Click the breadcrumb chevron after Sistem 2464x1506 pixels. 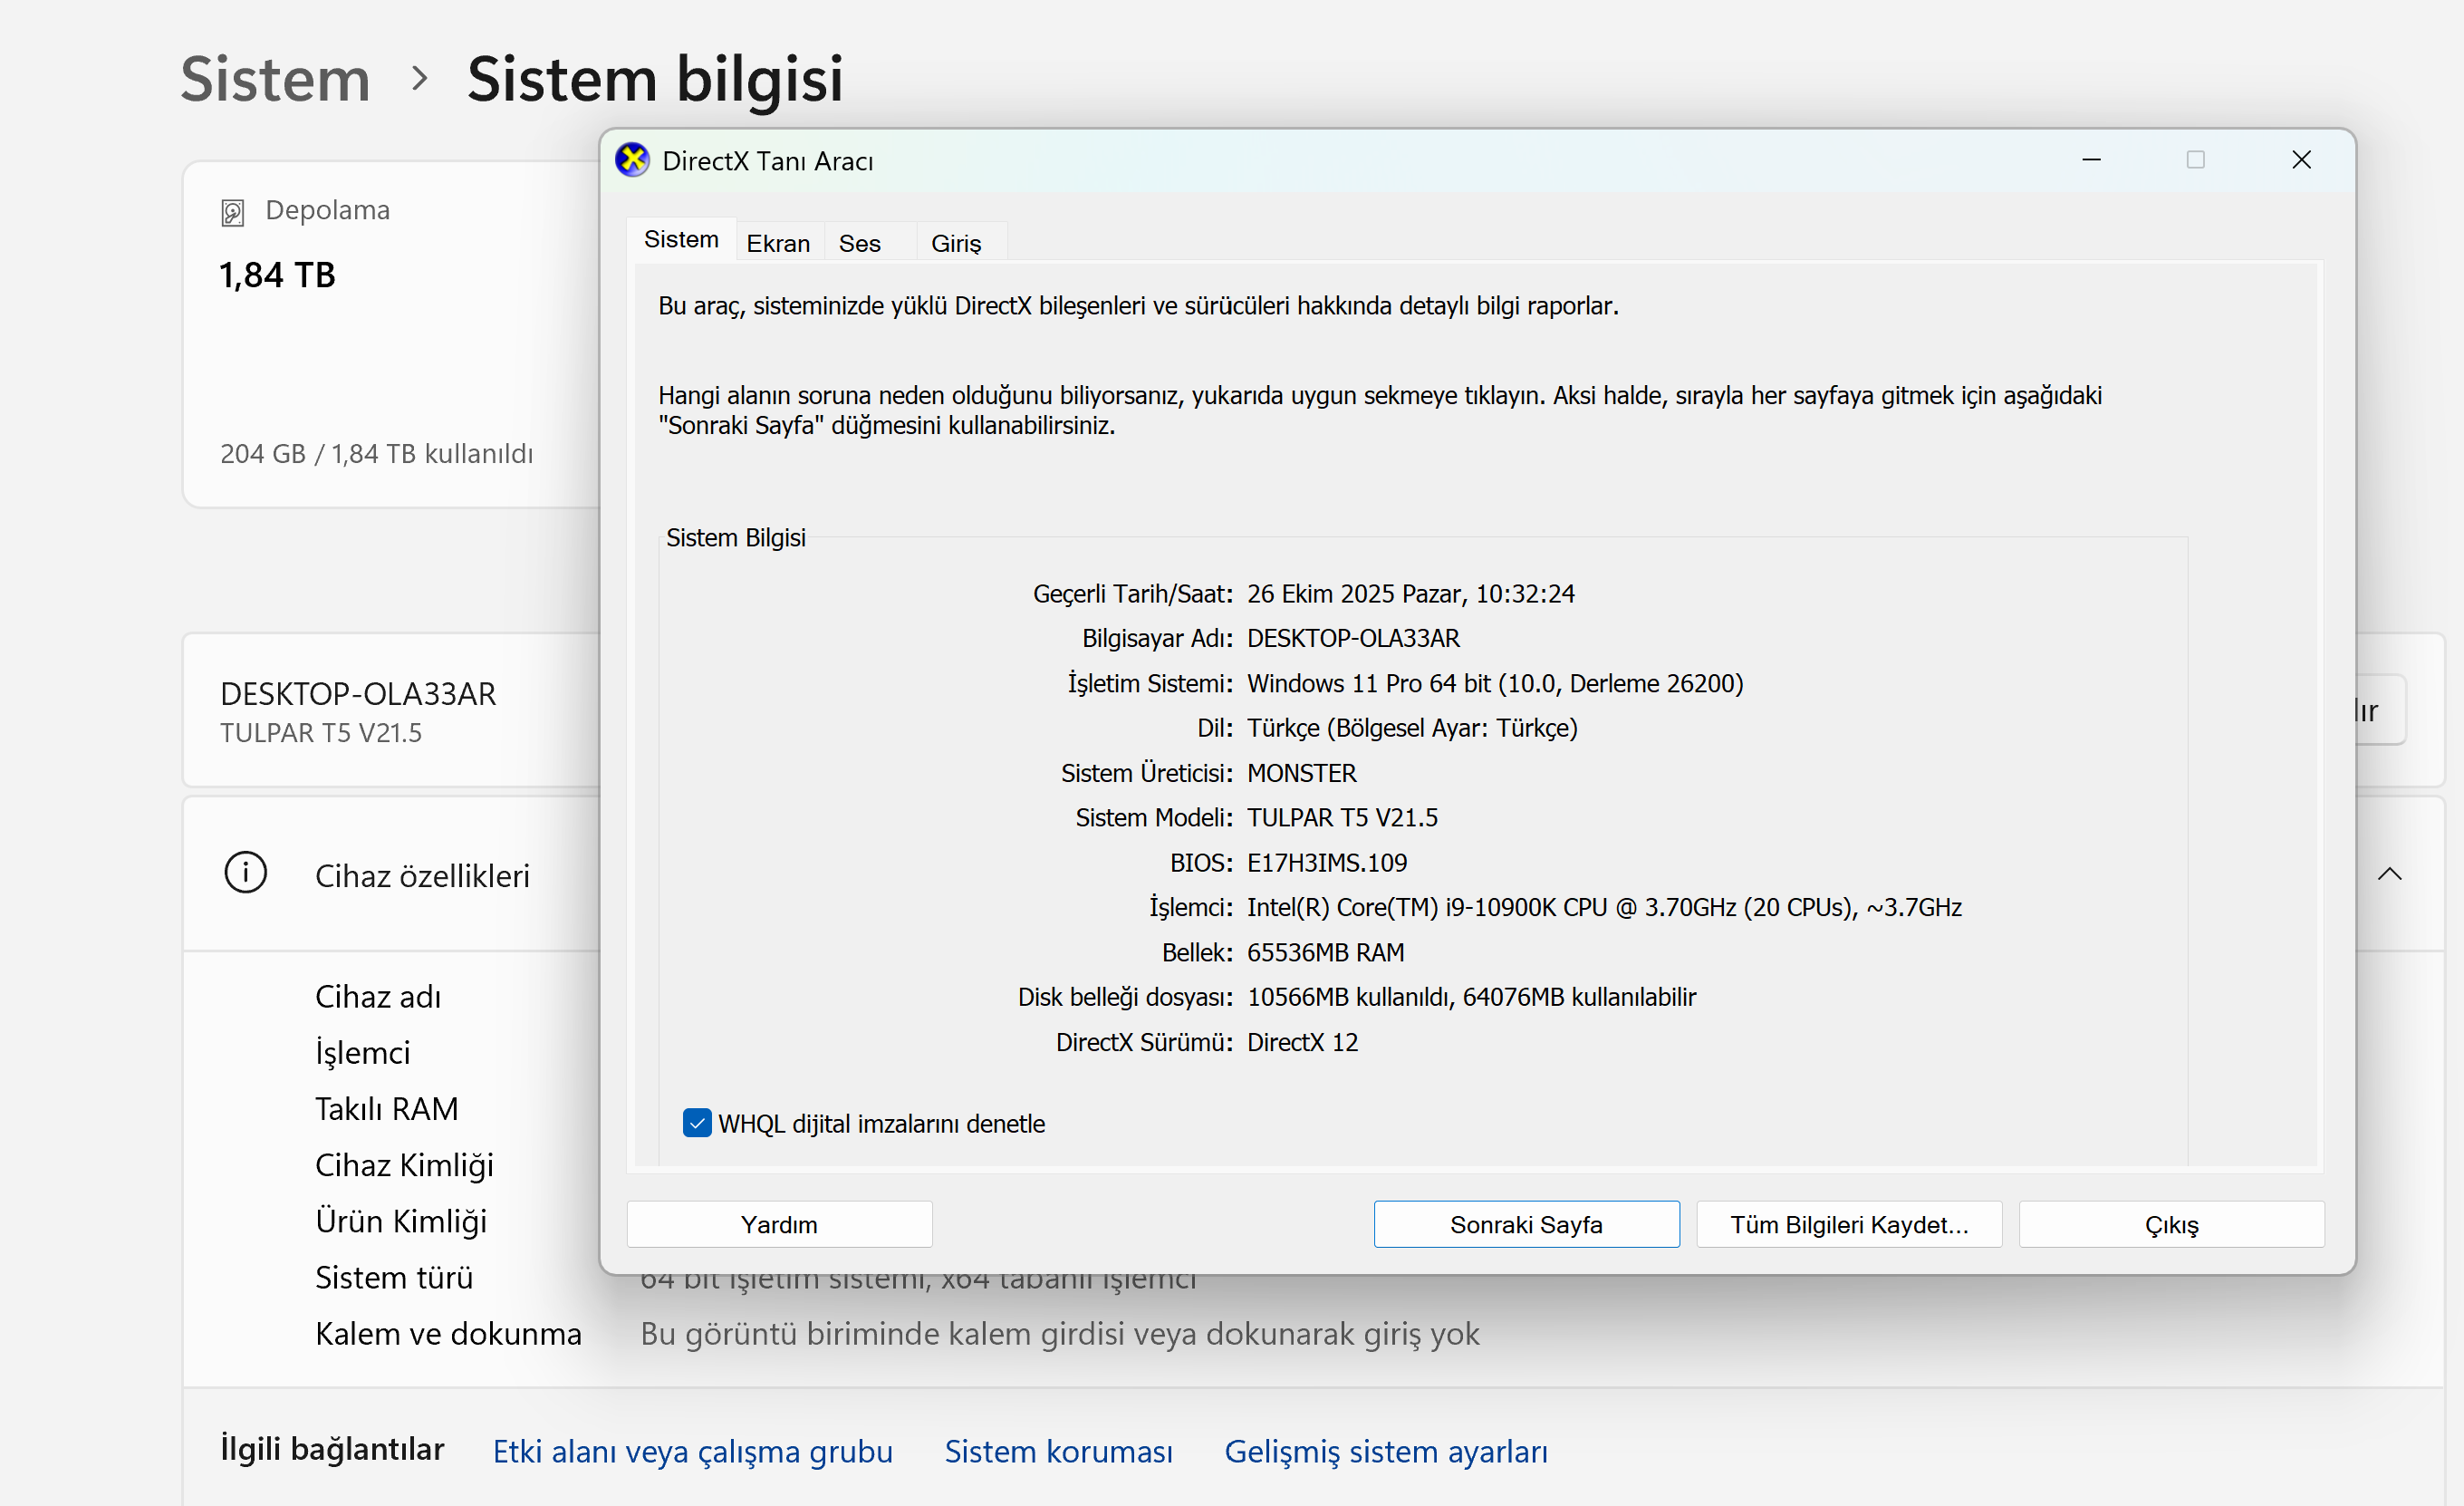tap(420, 78)
